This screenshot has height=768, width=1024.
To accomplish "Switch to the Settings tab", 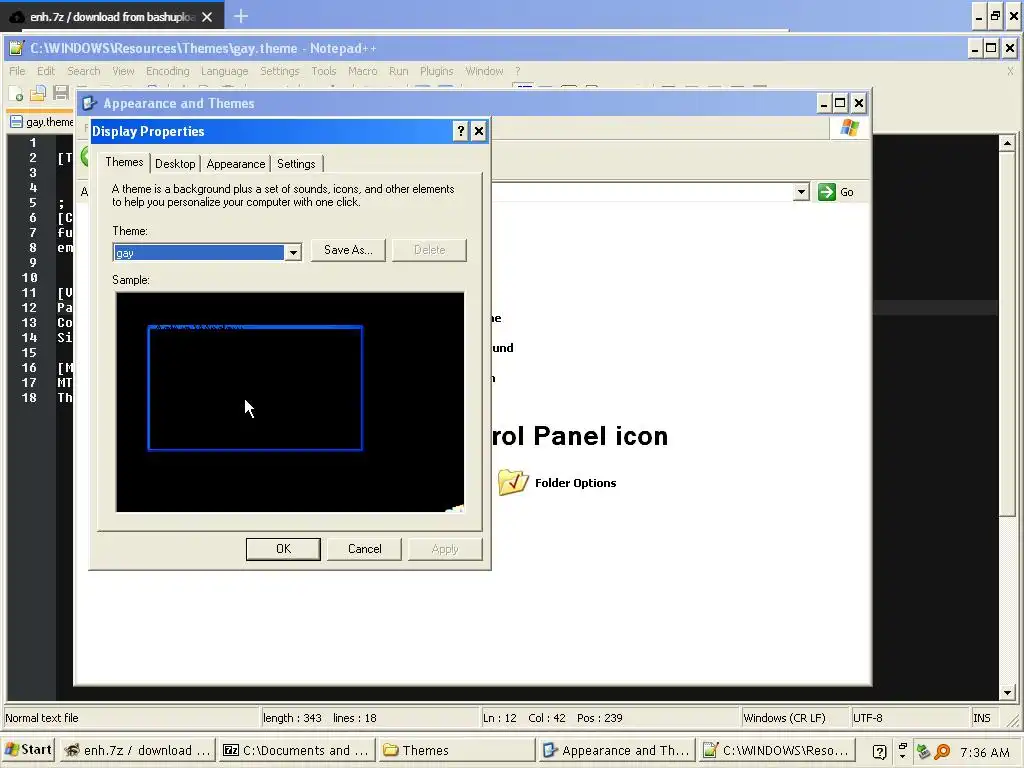I will 296,164.
